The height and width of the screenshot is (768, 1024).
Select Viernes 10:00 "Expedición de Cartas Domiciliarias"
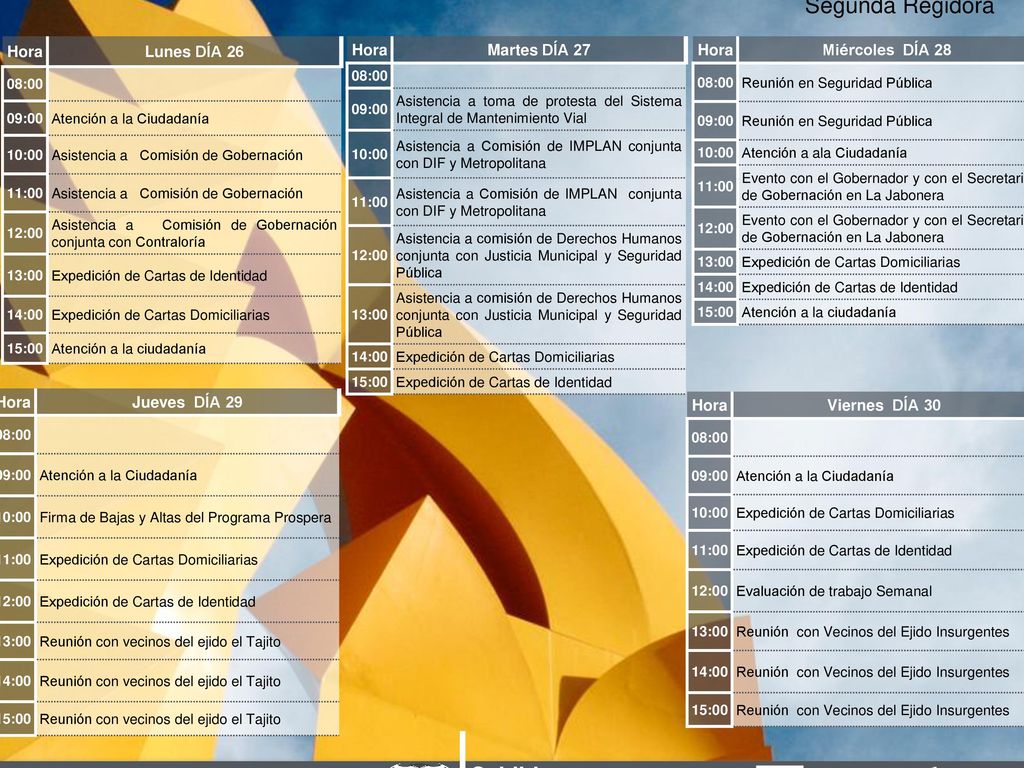tap(879, 513)
